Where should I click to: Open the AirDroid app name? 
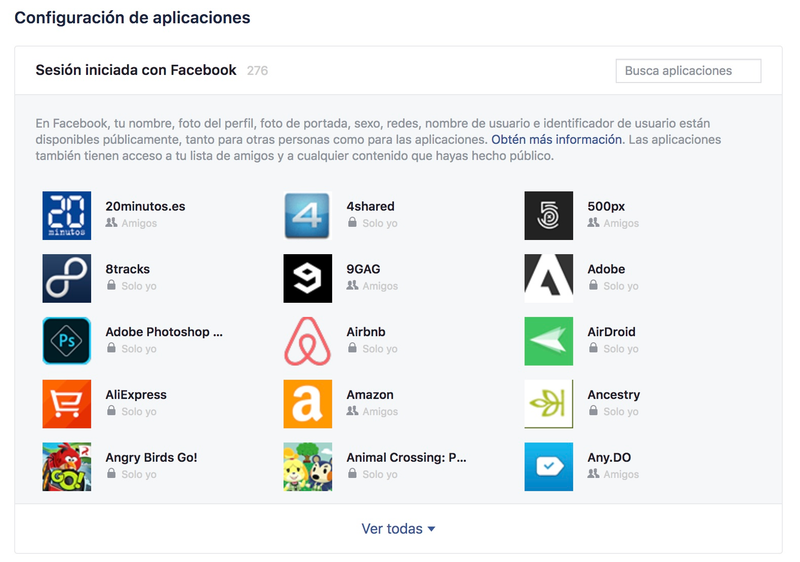click(611, 332)
